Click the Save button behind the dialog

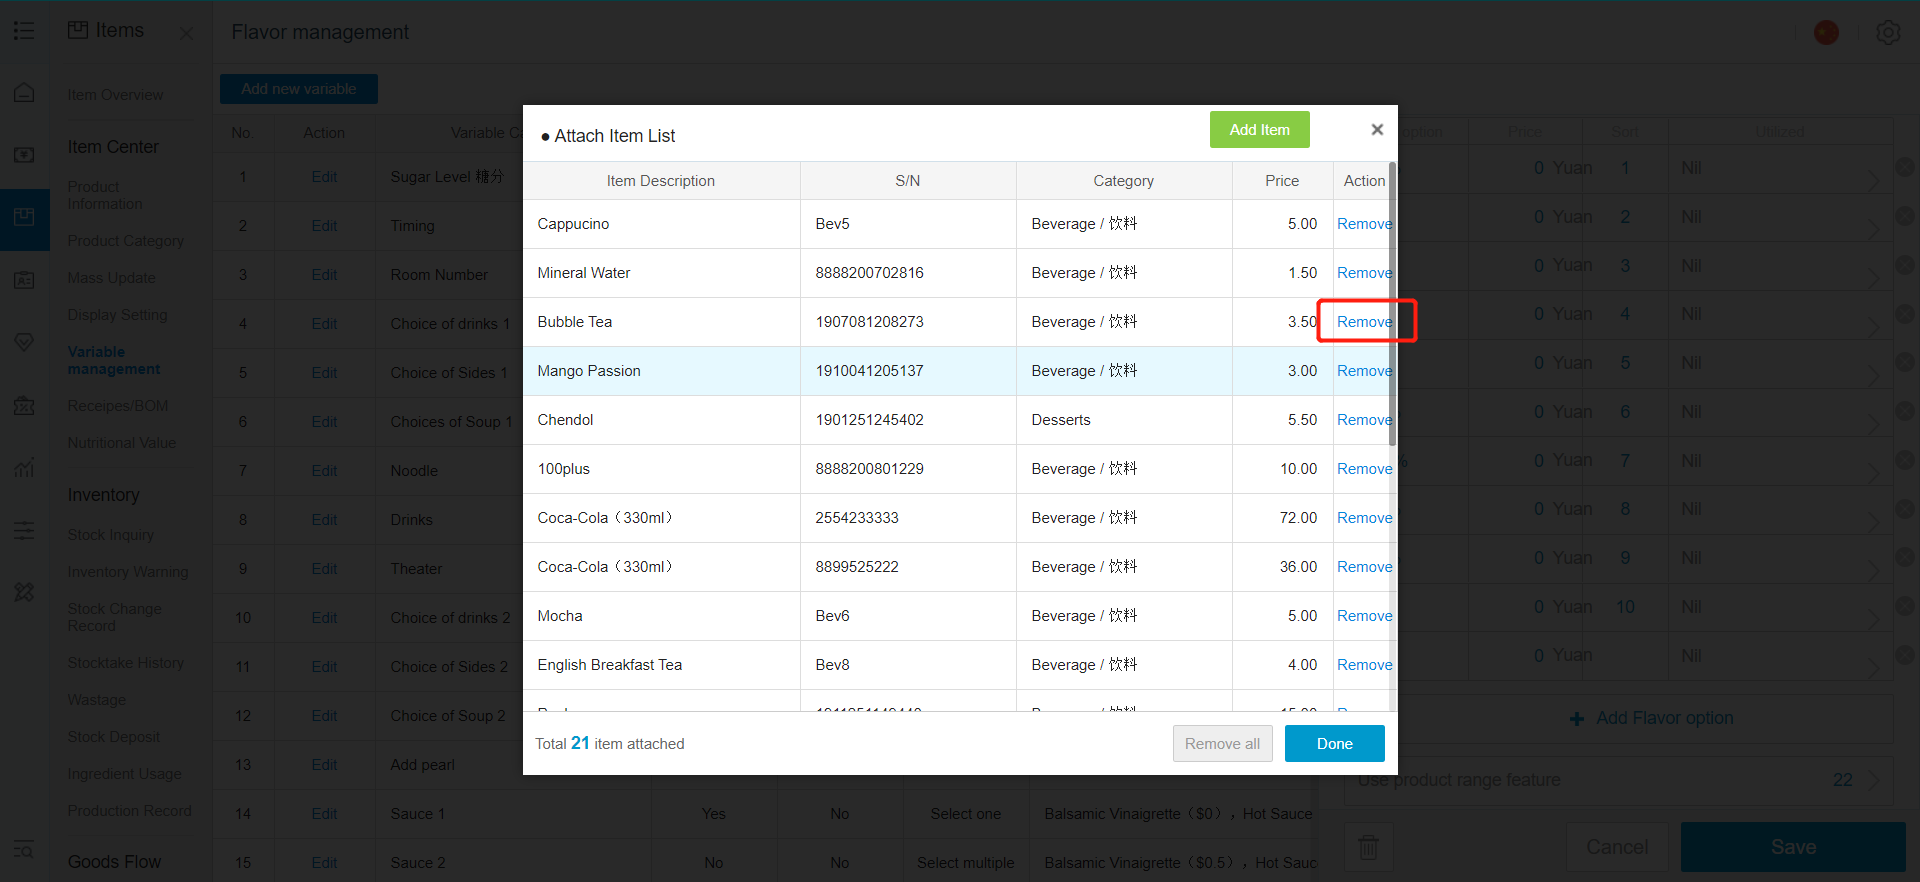(x=1793, y=847)
